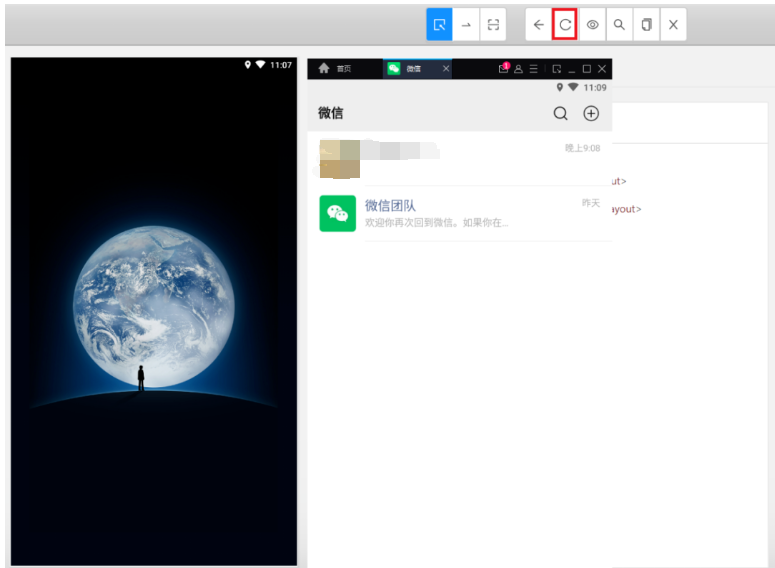
Task: Click the 欢迎你再次回到微信 message preview
Action: (x=436, y=223)
